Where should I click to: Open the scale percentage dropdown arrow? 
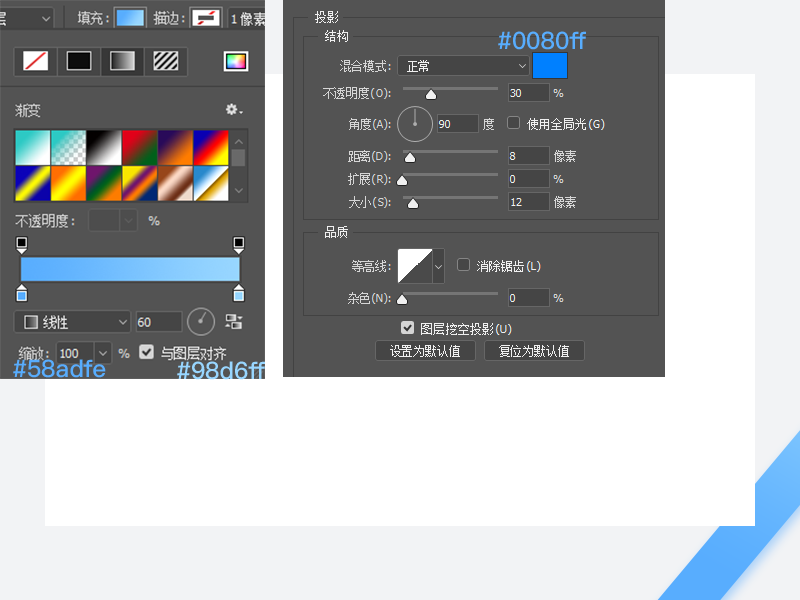point(103,353)
